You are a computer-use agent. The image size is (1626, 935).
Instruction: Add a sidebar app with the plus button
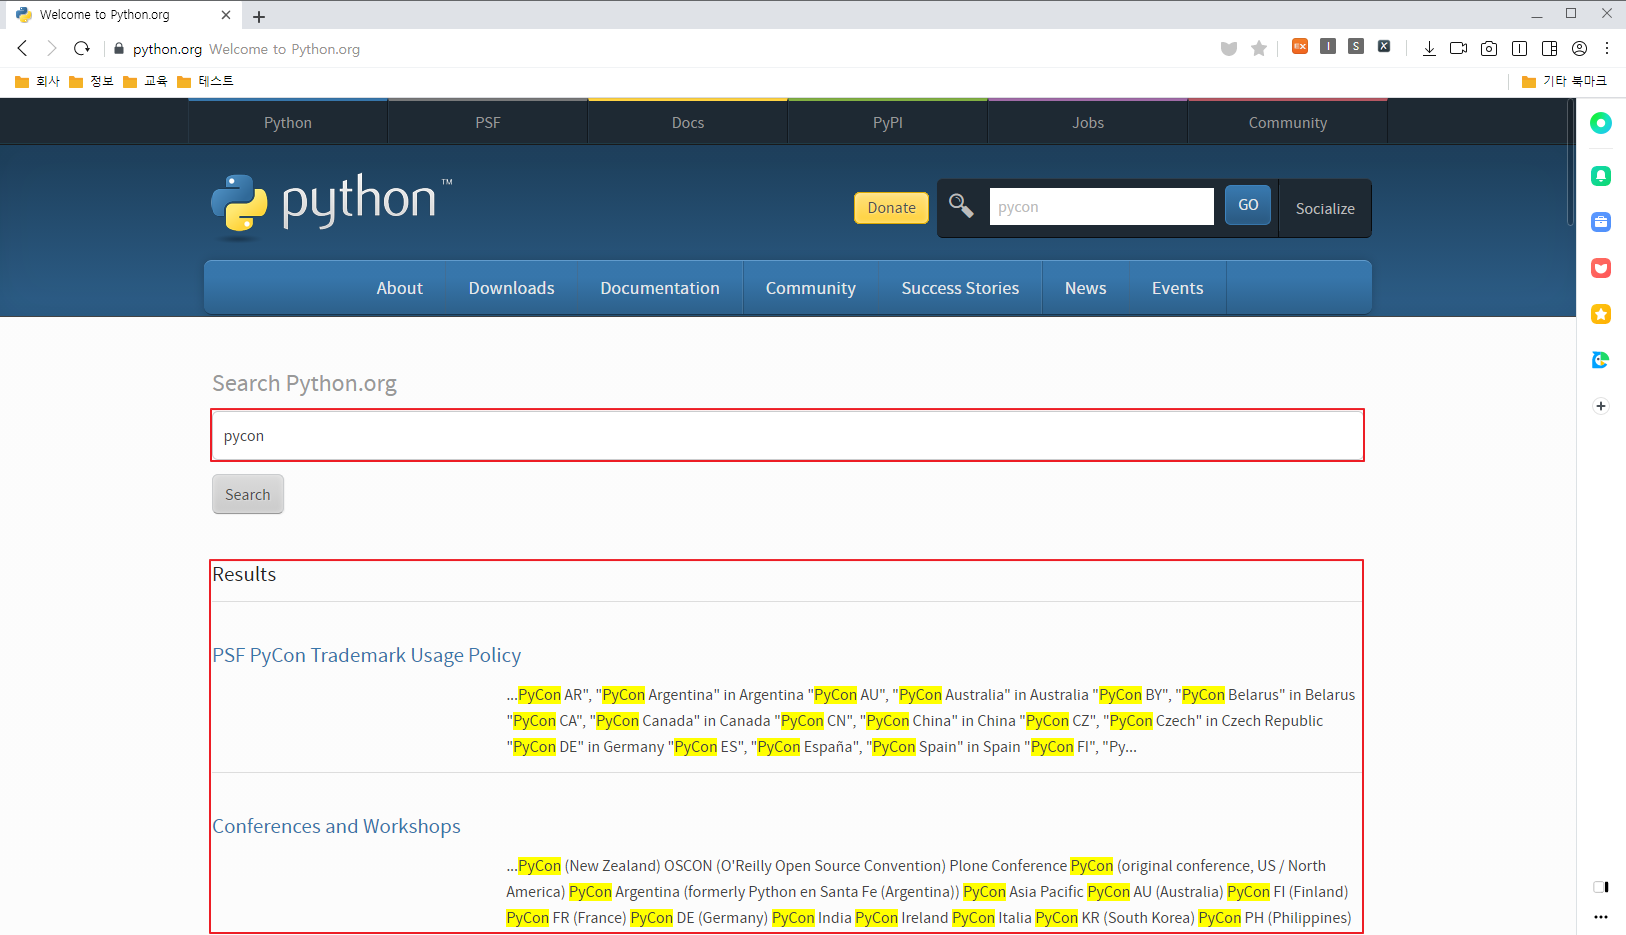click(x=1601, y=406)
